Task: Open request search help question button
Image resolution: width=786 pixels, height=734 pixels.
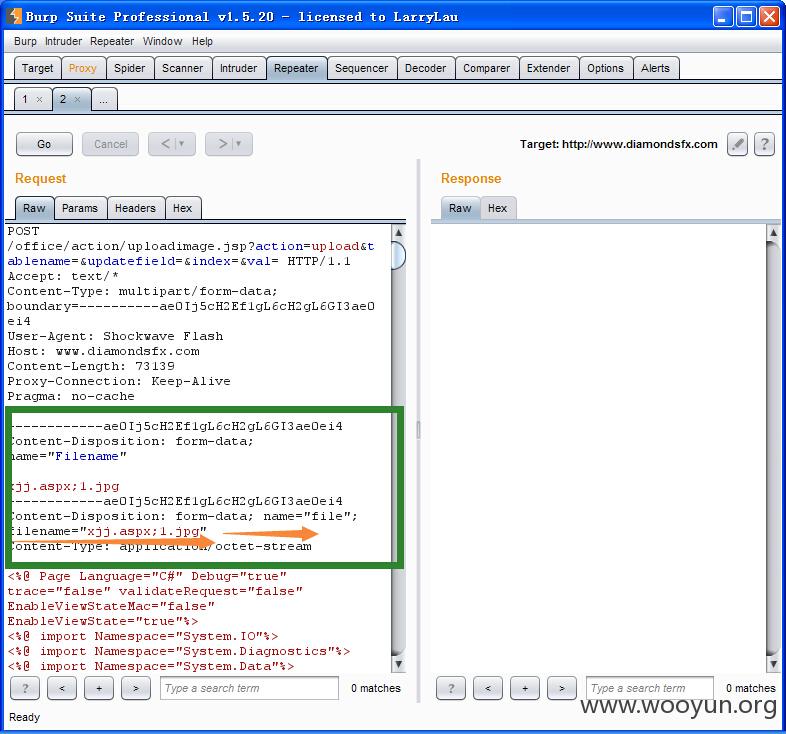Action: point(25,688)
